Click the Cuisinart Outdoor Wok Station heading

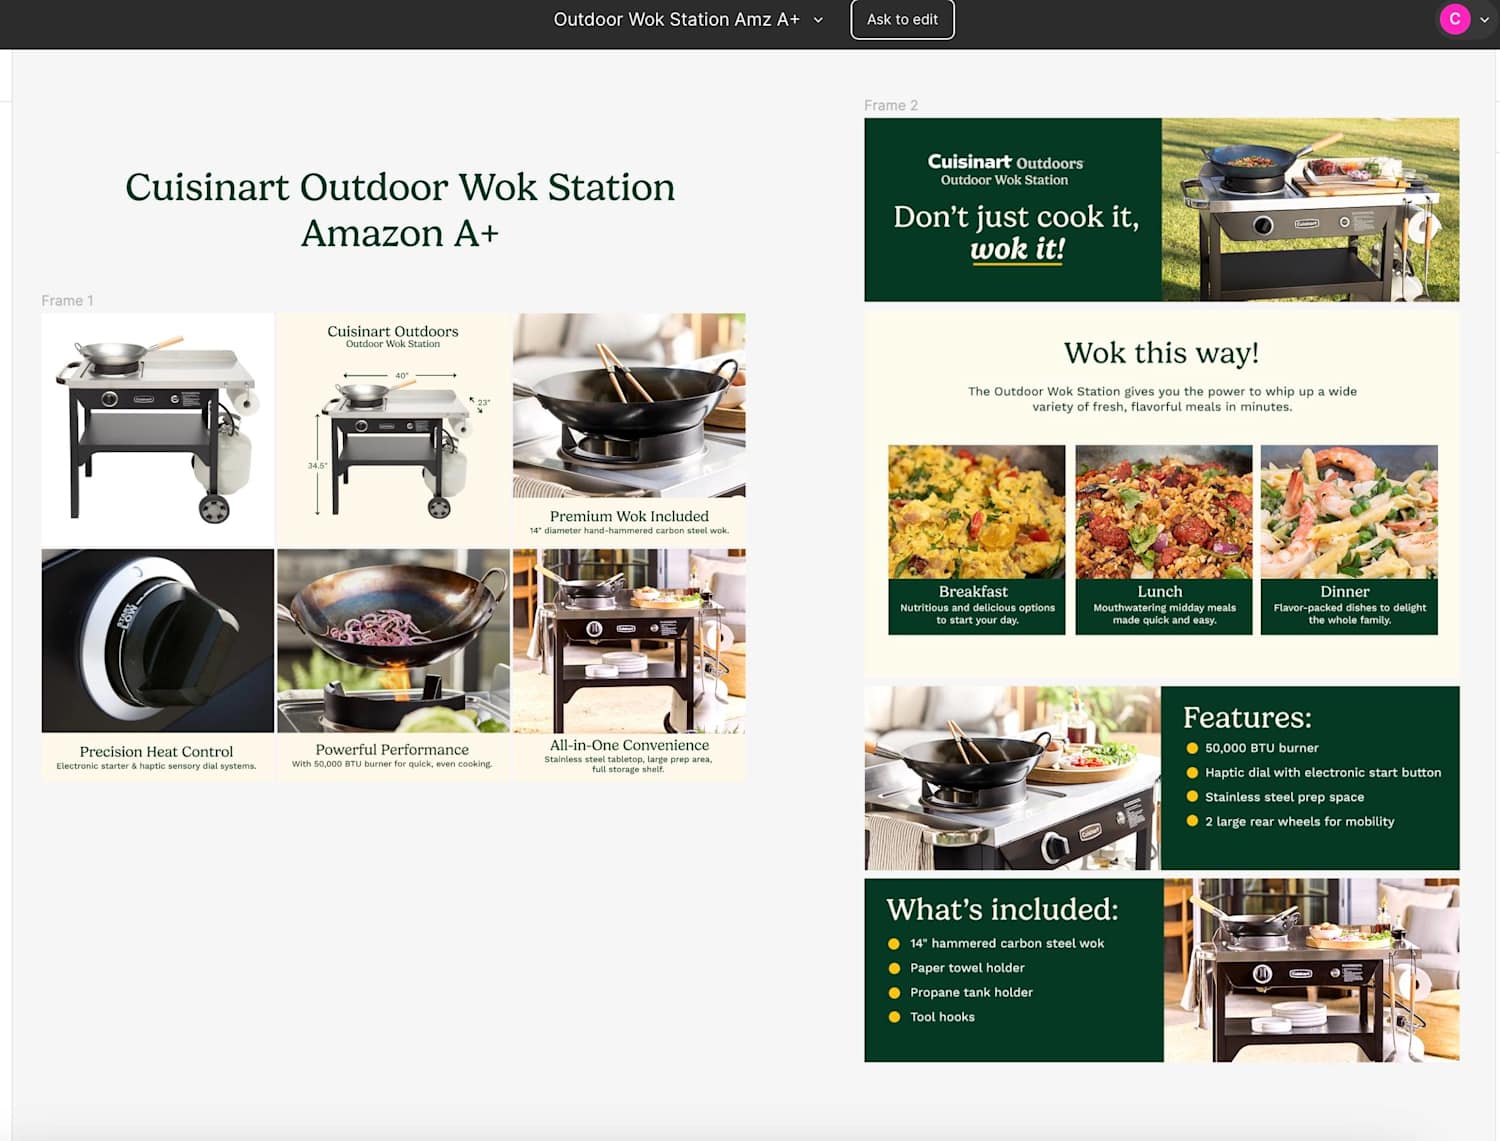point(400,209)
